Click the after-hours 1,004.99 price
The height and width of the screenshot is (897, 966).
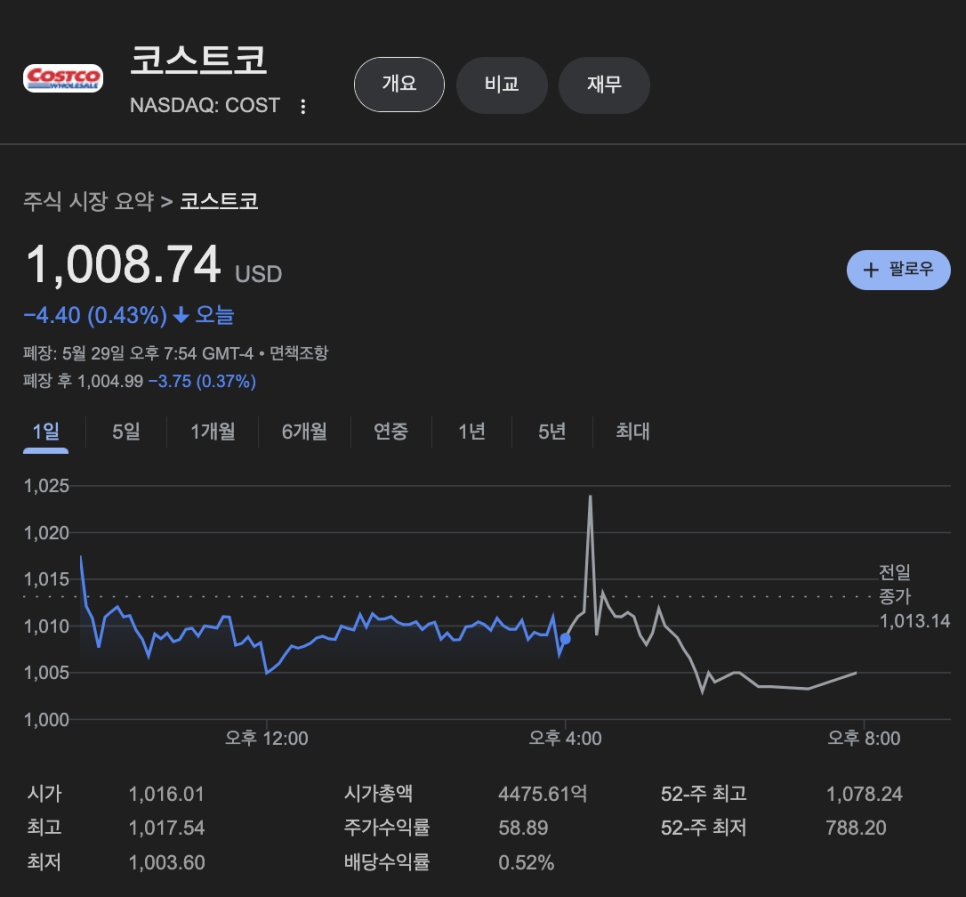[110, 381]
